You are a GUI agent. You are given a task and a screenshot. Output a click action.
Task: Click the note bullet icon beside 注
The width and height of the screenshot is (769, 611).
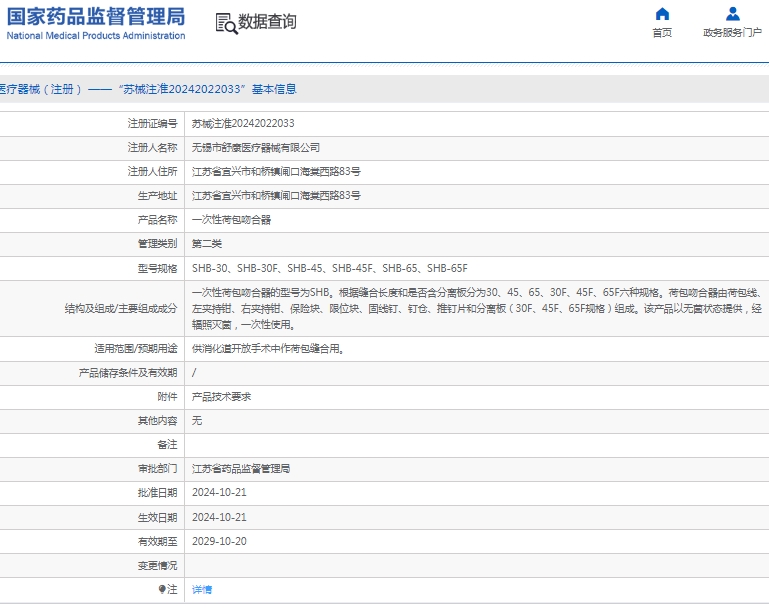point(162,590)
